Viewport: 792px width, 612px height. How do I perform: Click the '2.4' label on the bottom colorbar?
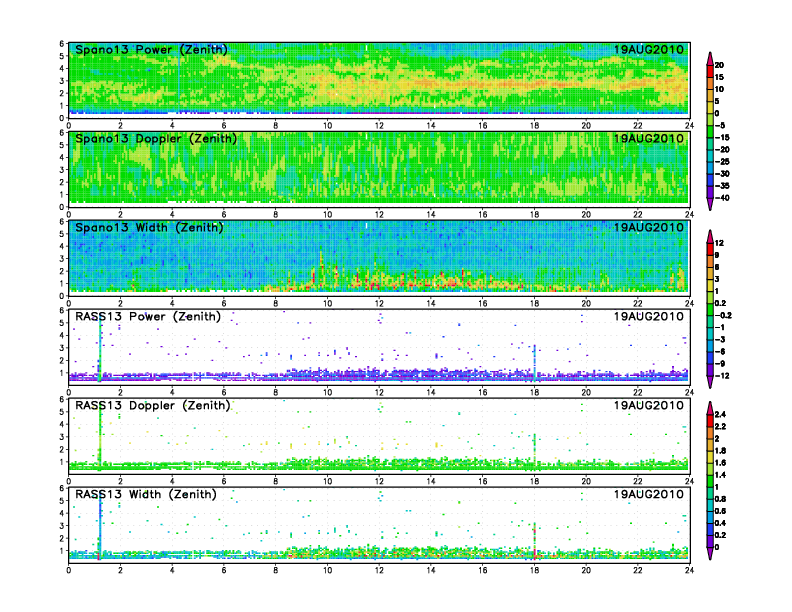pyautogui.click(x=720, y=415)
